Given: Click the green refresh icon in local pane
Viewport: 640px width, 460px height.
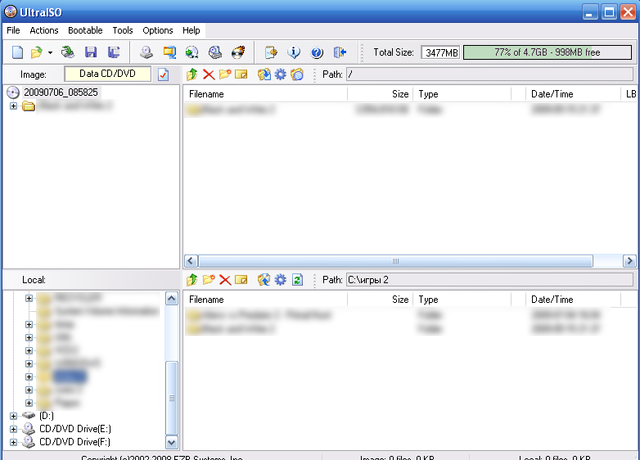Looking at the screenshot, I should point(298,280).
